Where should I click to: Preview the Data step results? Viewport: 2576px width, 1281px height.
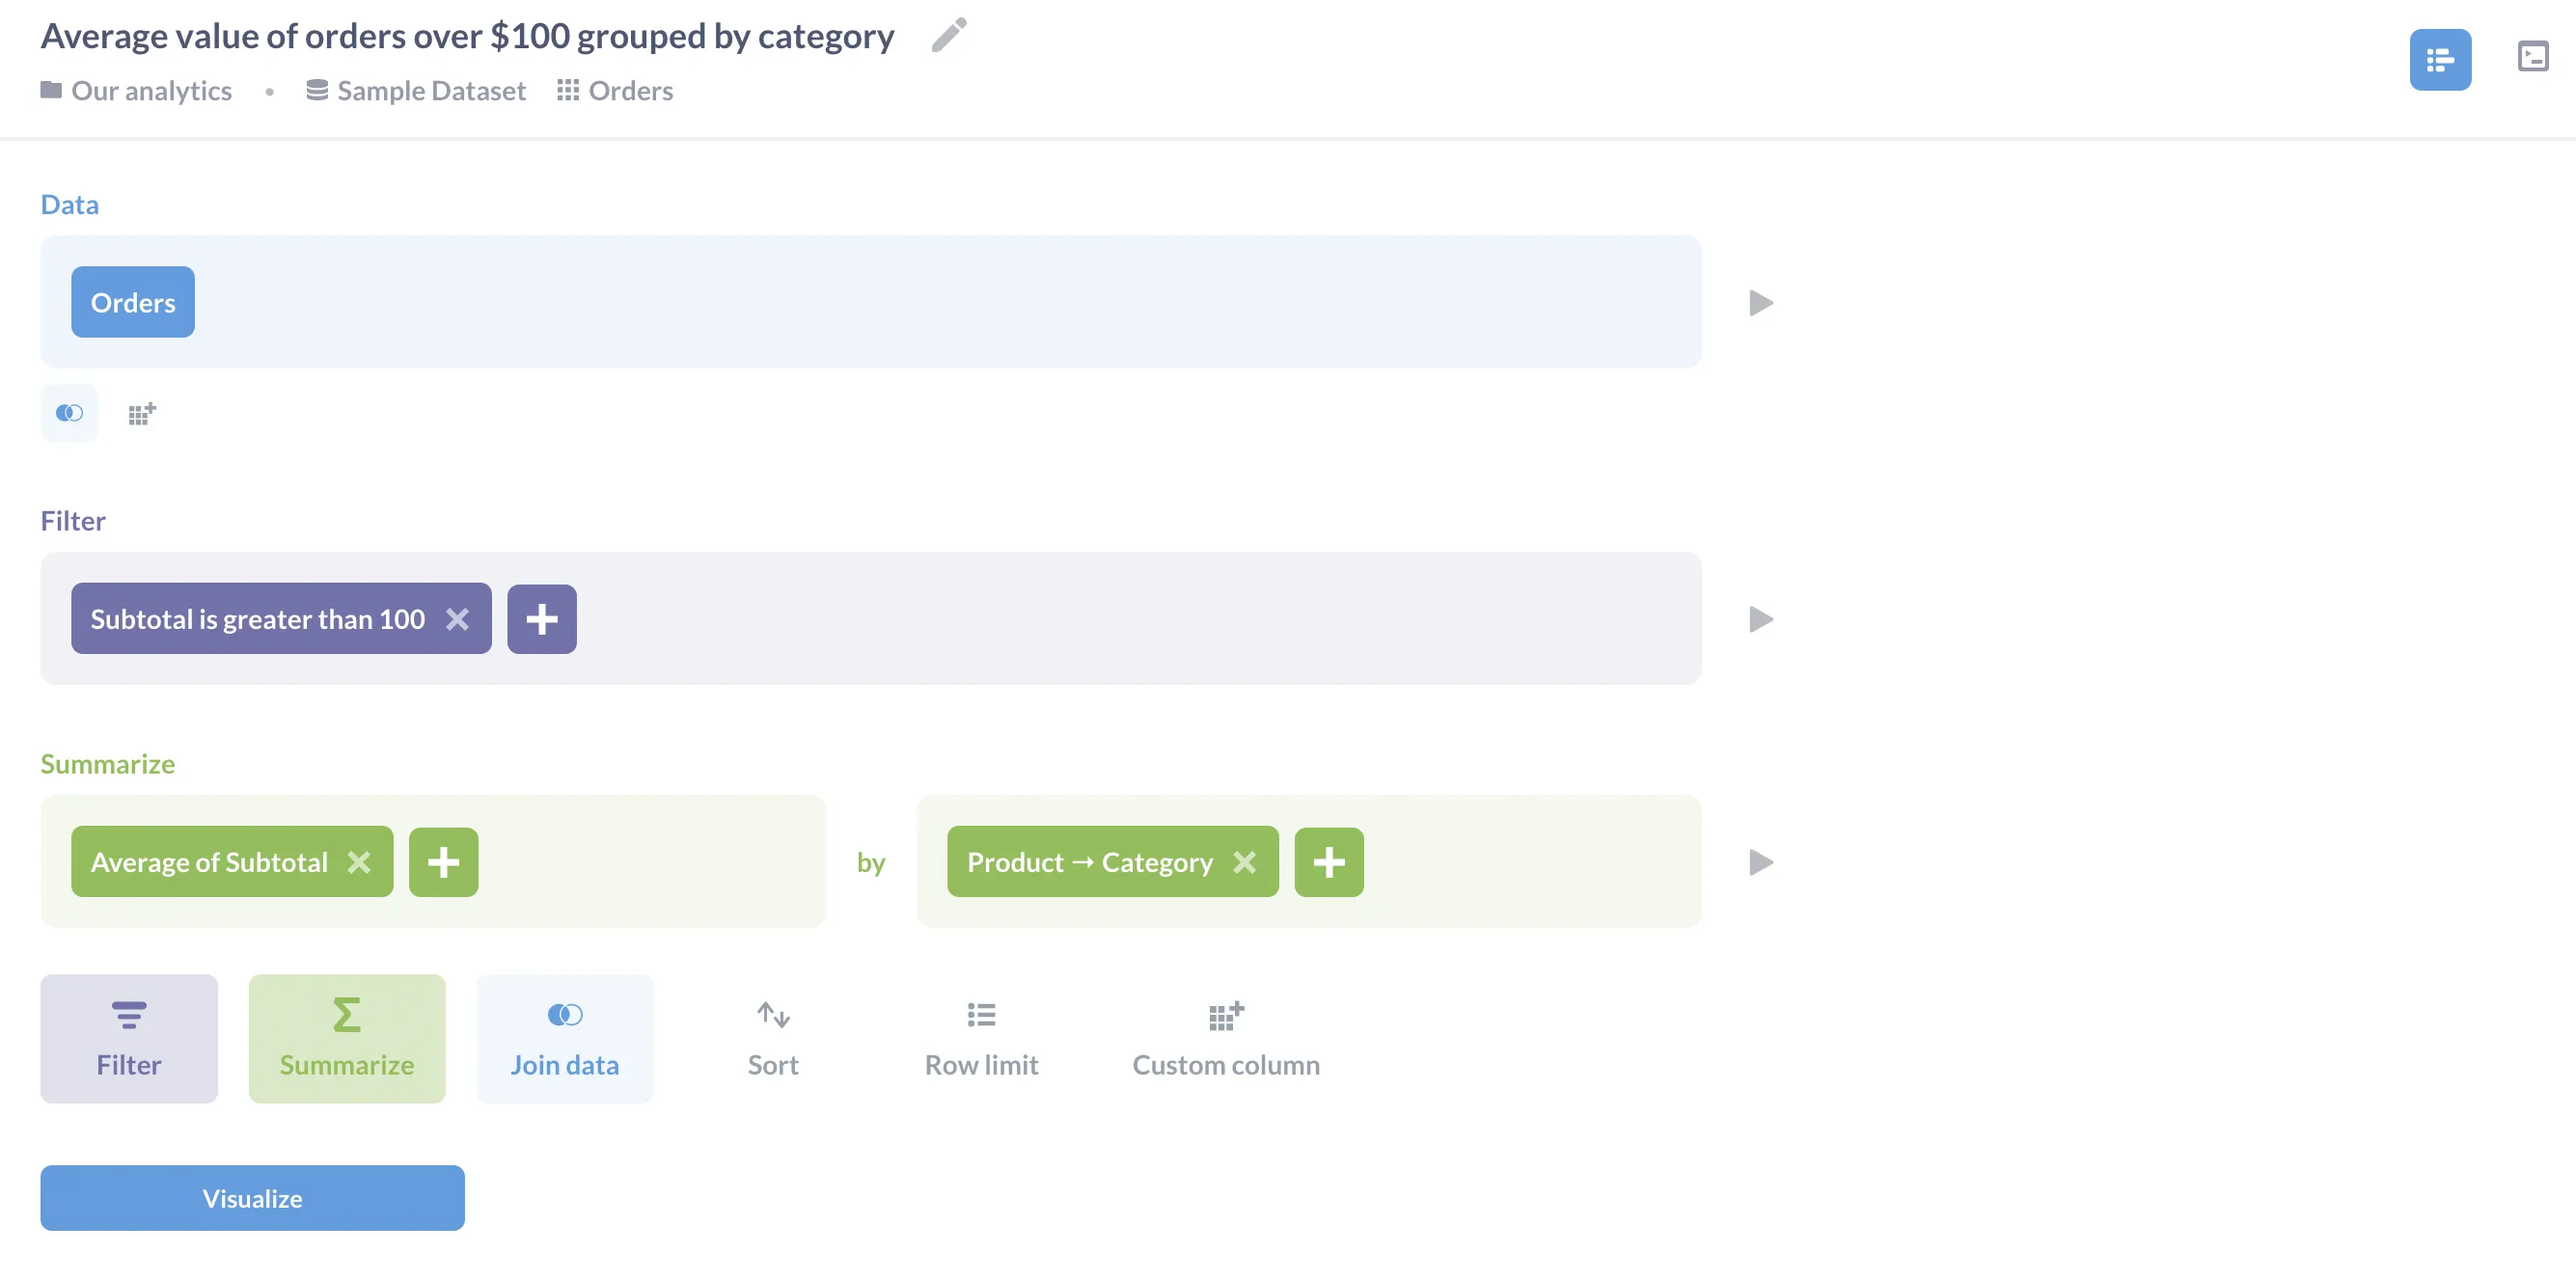(1761, 303)
